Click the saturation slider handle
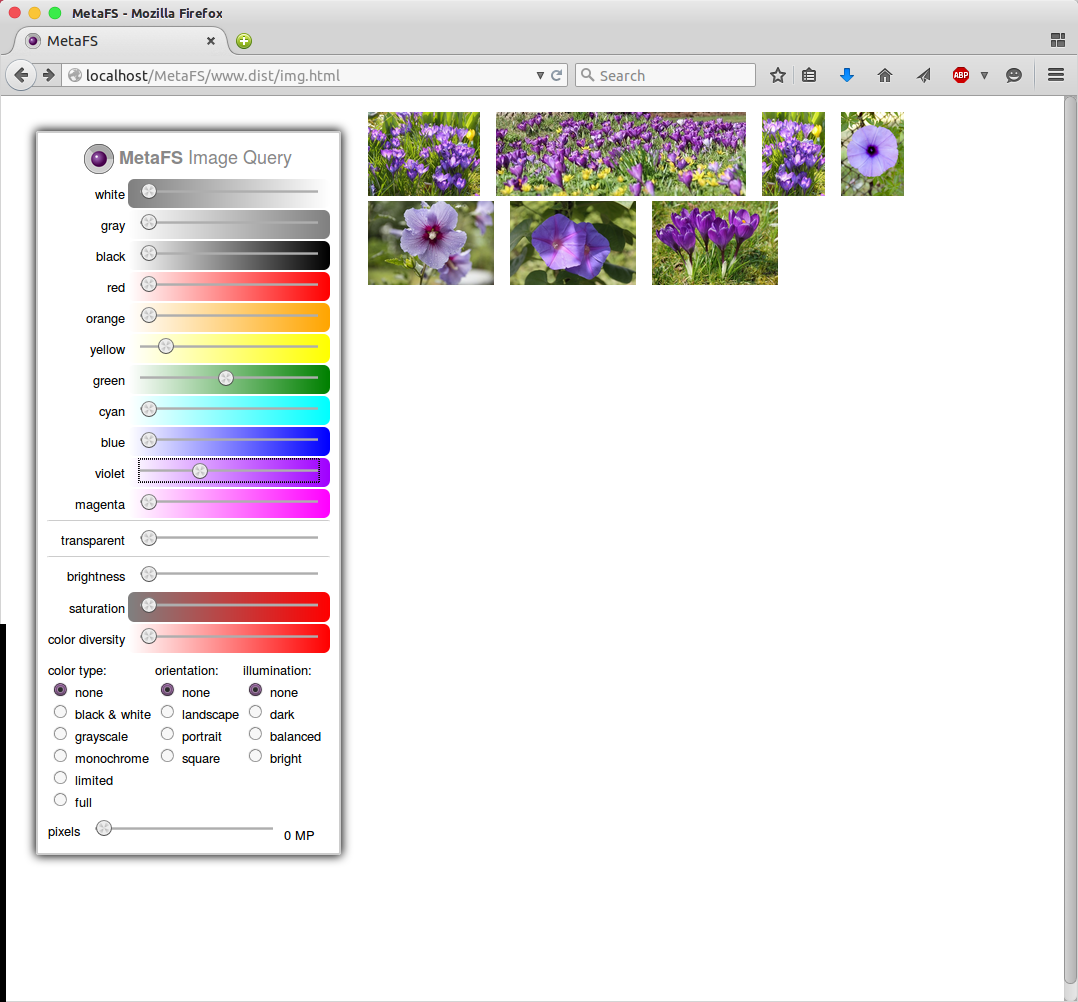This screenshot has width=1078, height=1002. [148, 605]
